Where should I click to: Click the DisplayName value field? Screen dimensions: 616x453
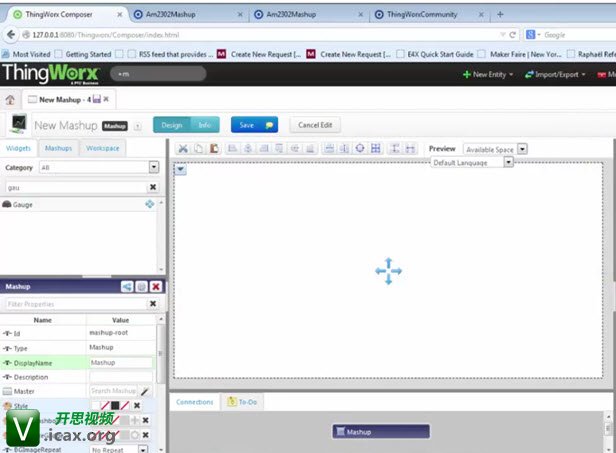(121, 362)
